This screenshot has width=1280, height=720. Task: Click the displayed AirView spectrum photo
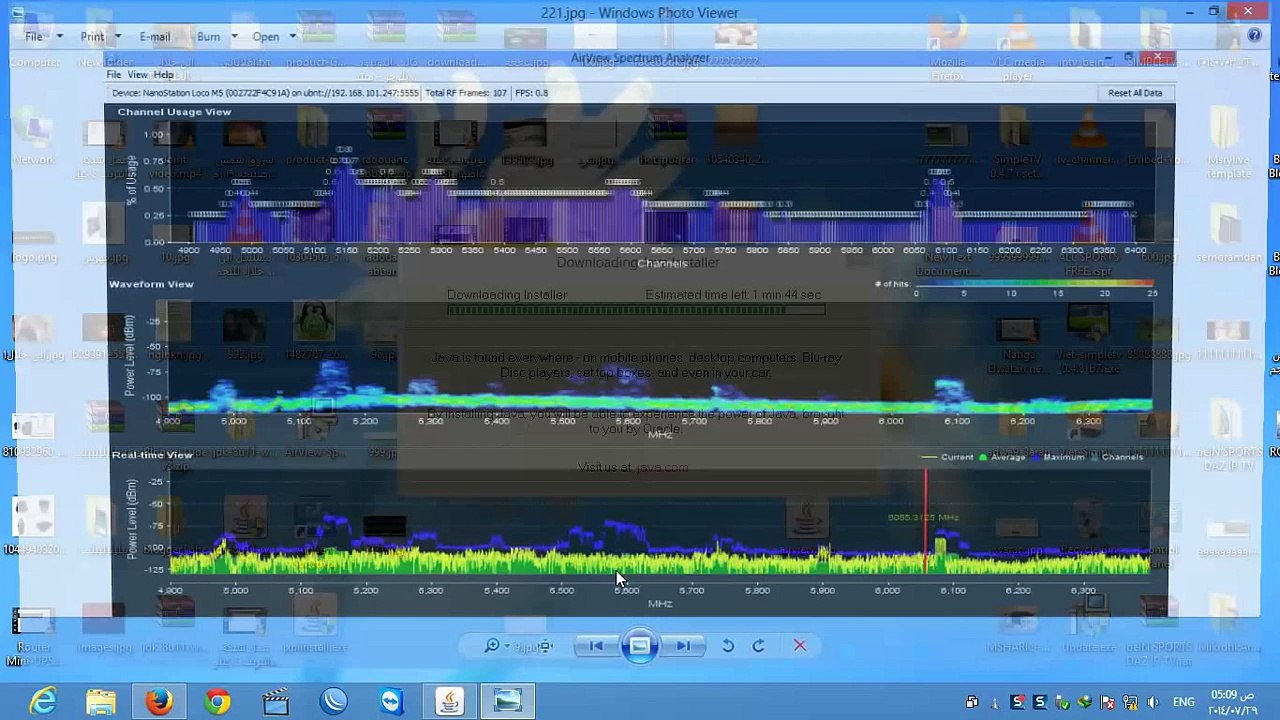[640, 335]
